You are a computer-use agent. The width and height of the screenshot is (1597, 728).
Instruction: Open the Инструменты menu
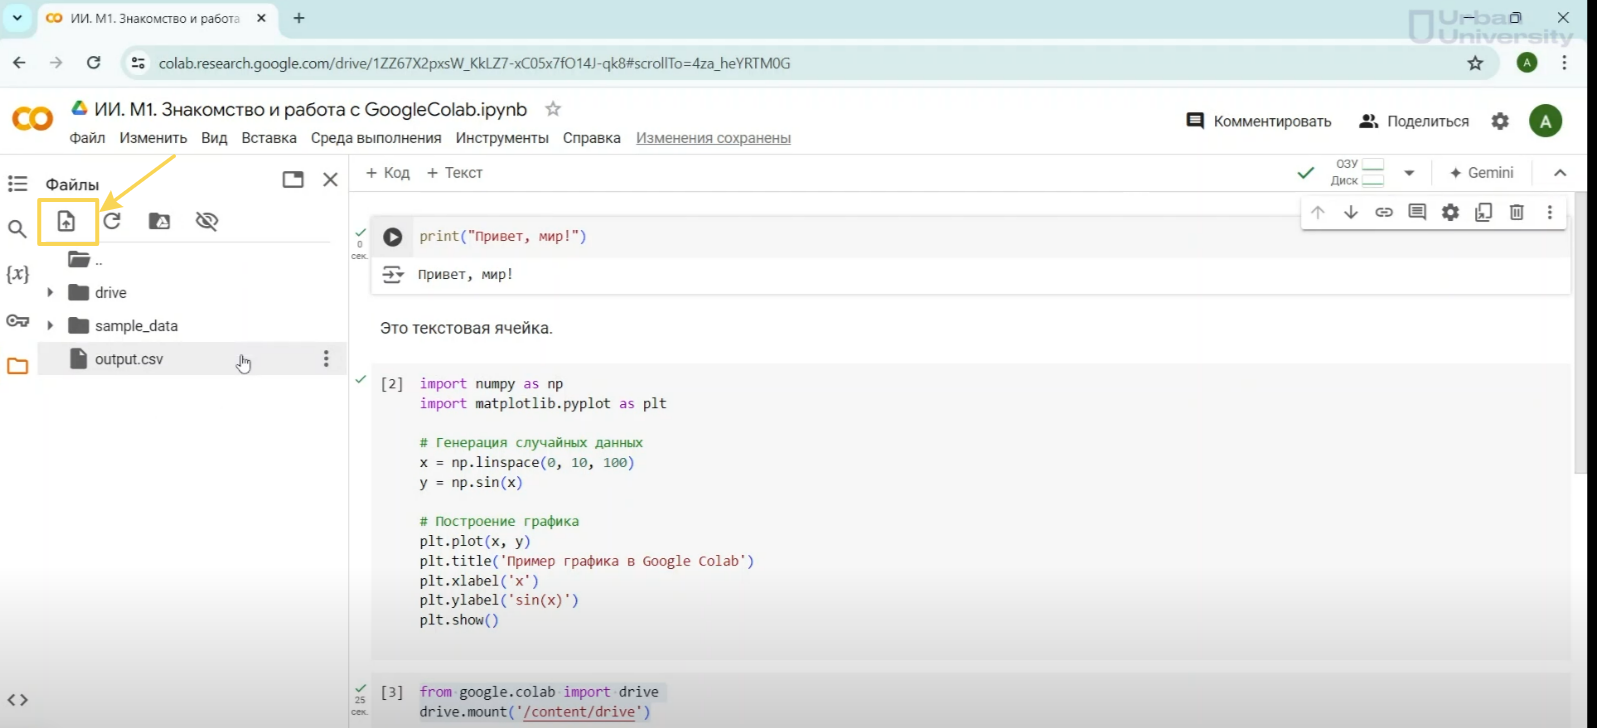[x=501, y=138]
